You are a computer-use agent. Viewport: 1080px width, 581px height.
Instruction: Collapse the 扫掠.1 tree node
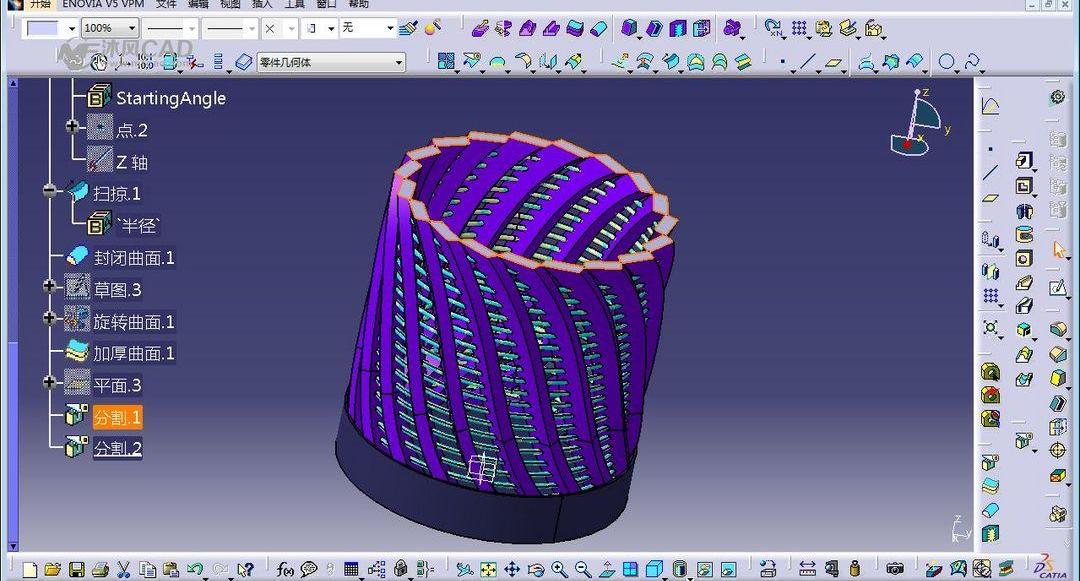(x=50, y=191)
